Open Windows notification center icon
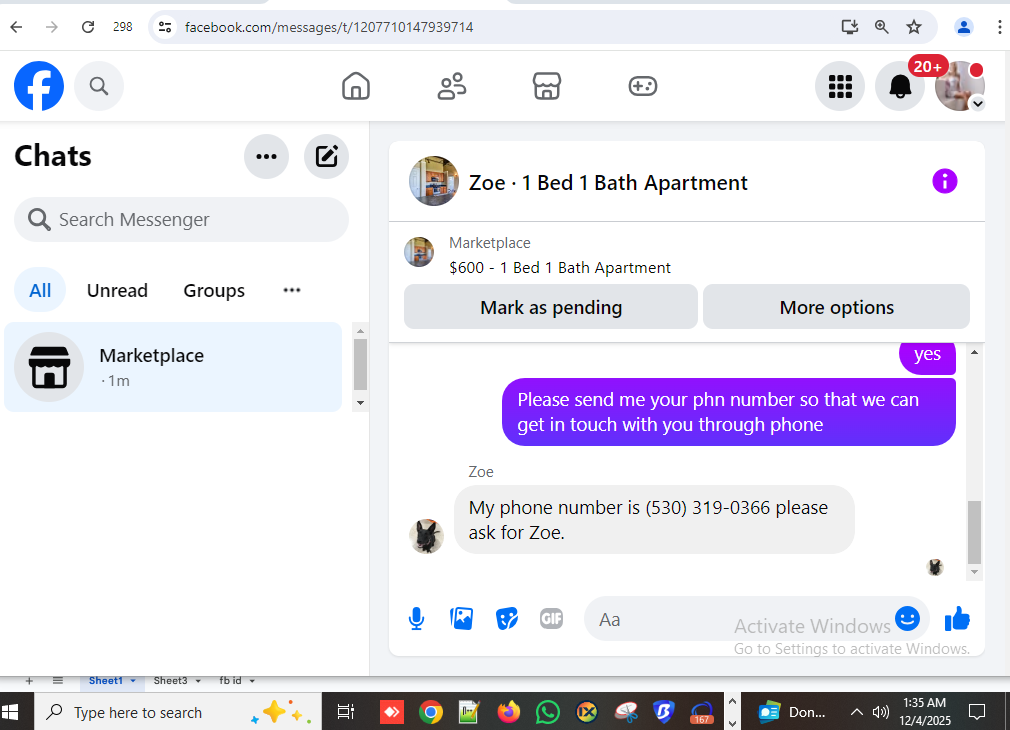1010x730 pixels. (977, 712)
